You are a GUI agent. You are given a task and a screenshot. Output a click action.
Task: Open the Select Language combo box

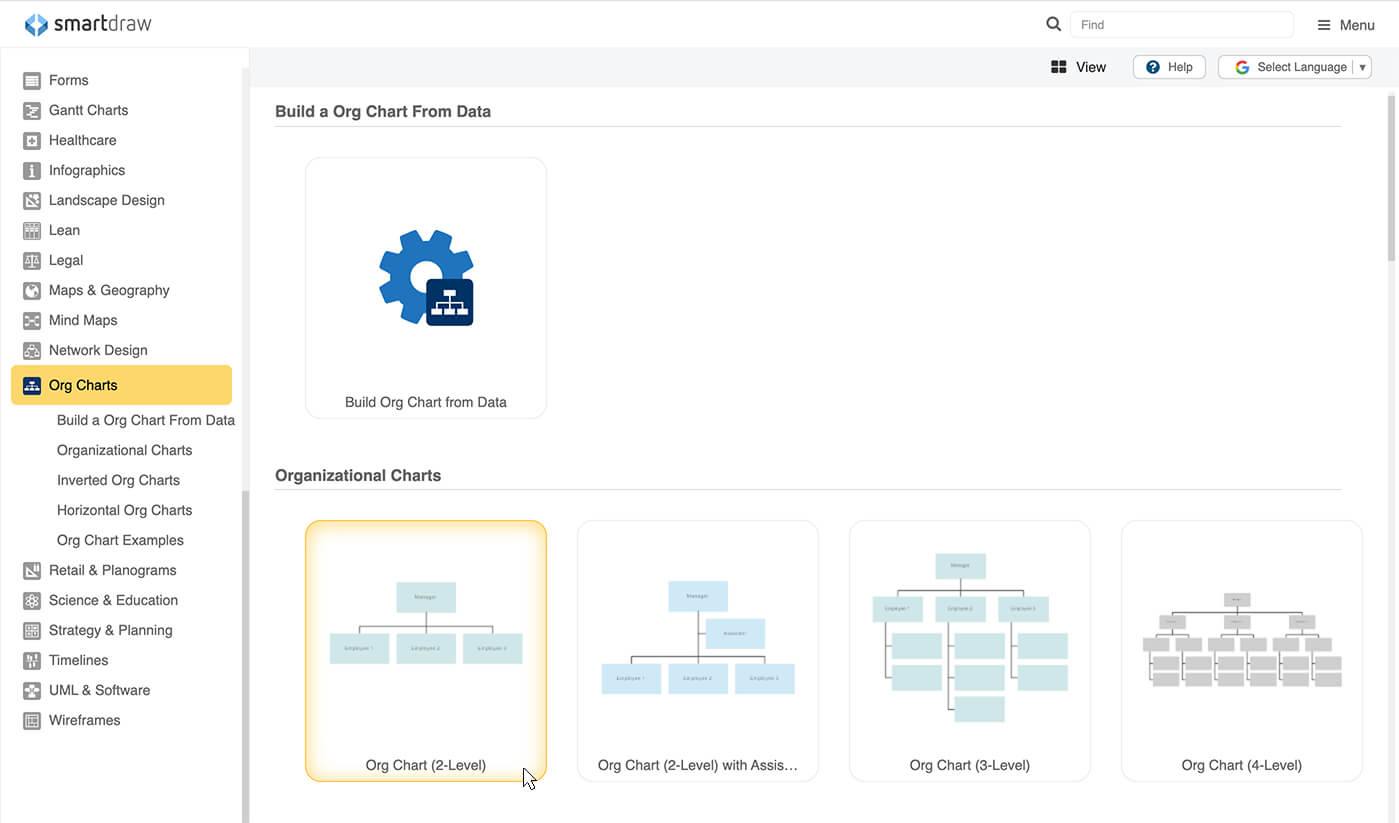point(1294,67)
